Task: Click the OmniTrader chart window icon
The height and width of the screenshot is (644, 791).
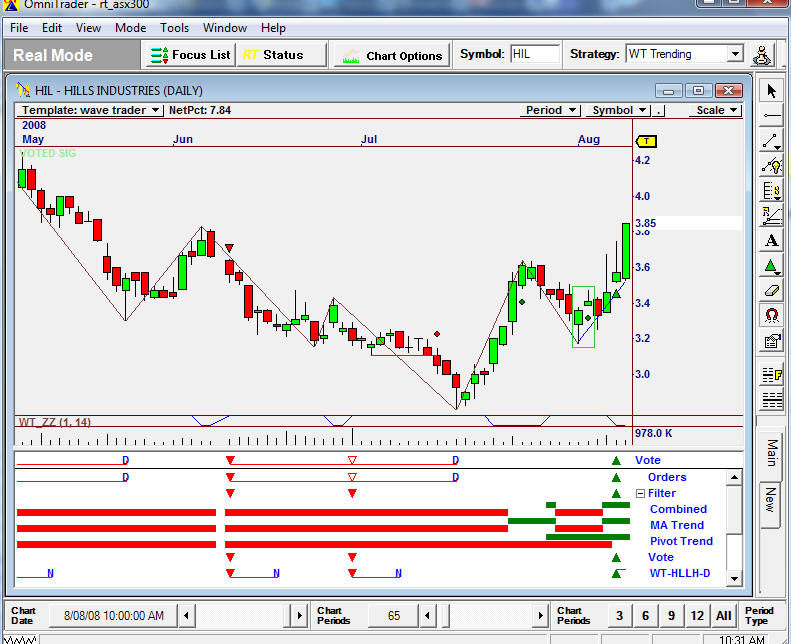Action: point(23,90)
